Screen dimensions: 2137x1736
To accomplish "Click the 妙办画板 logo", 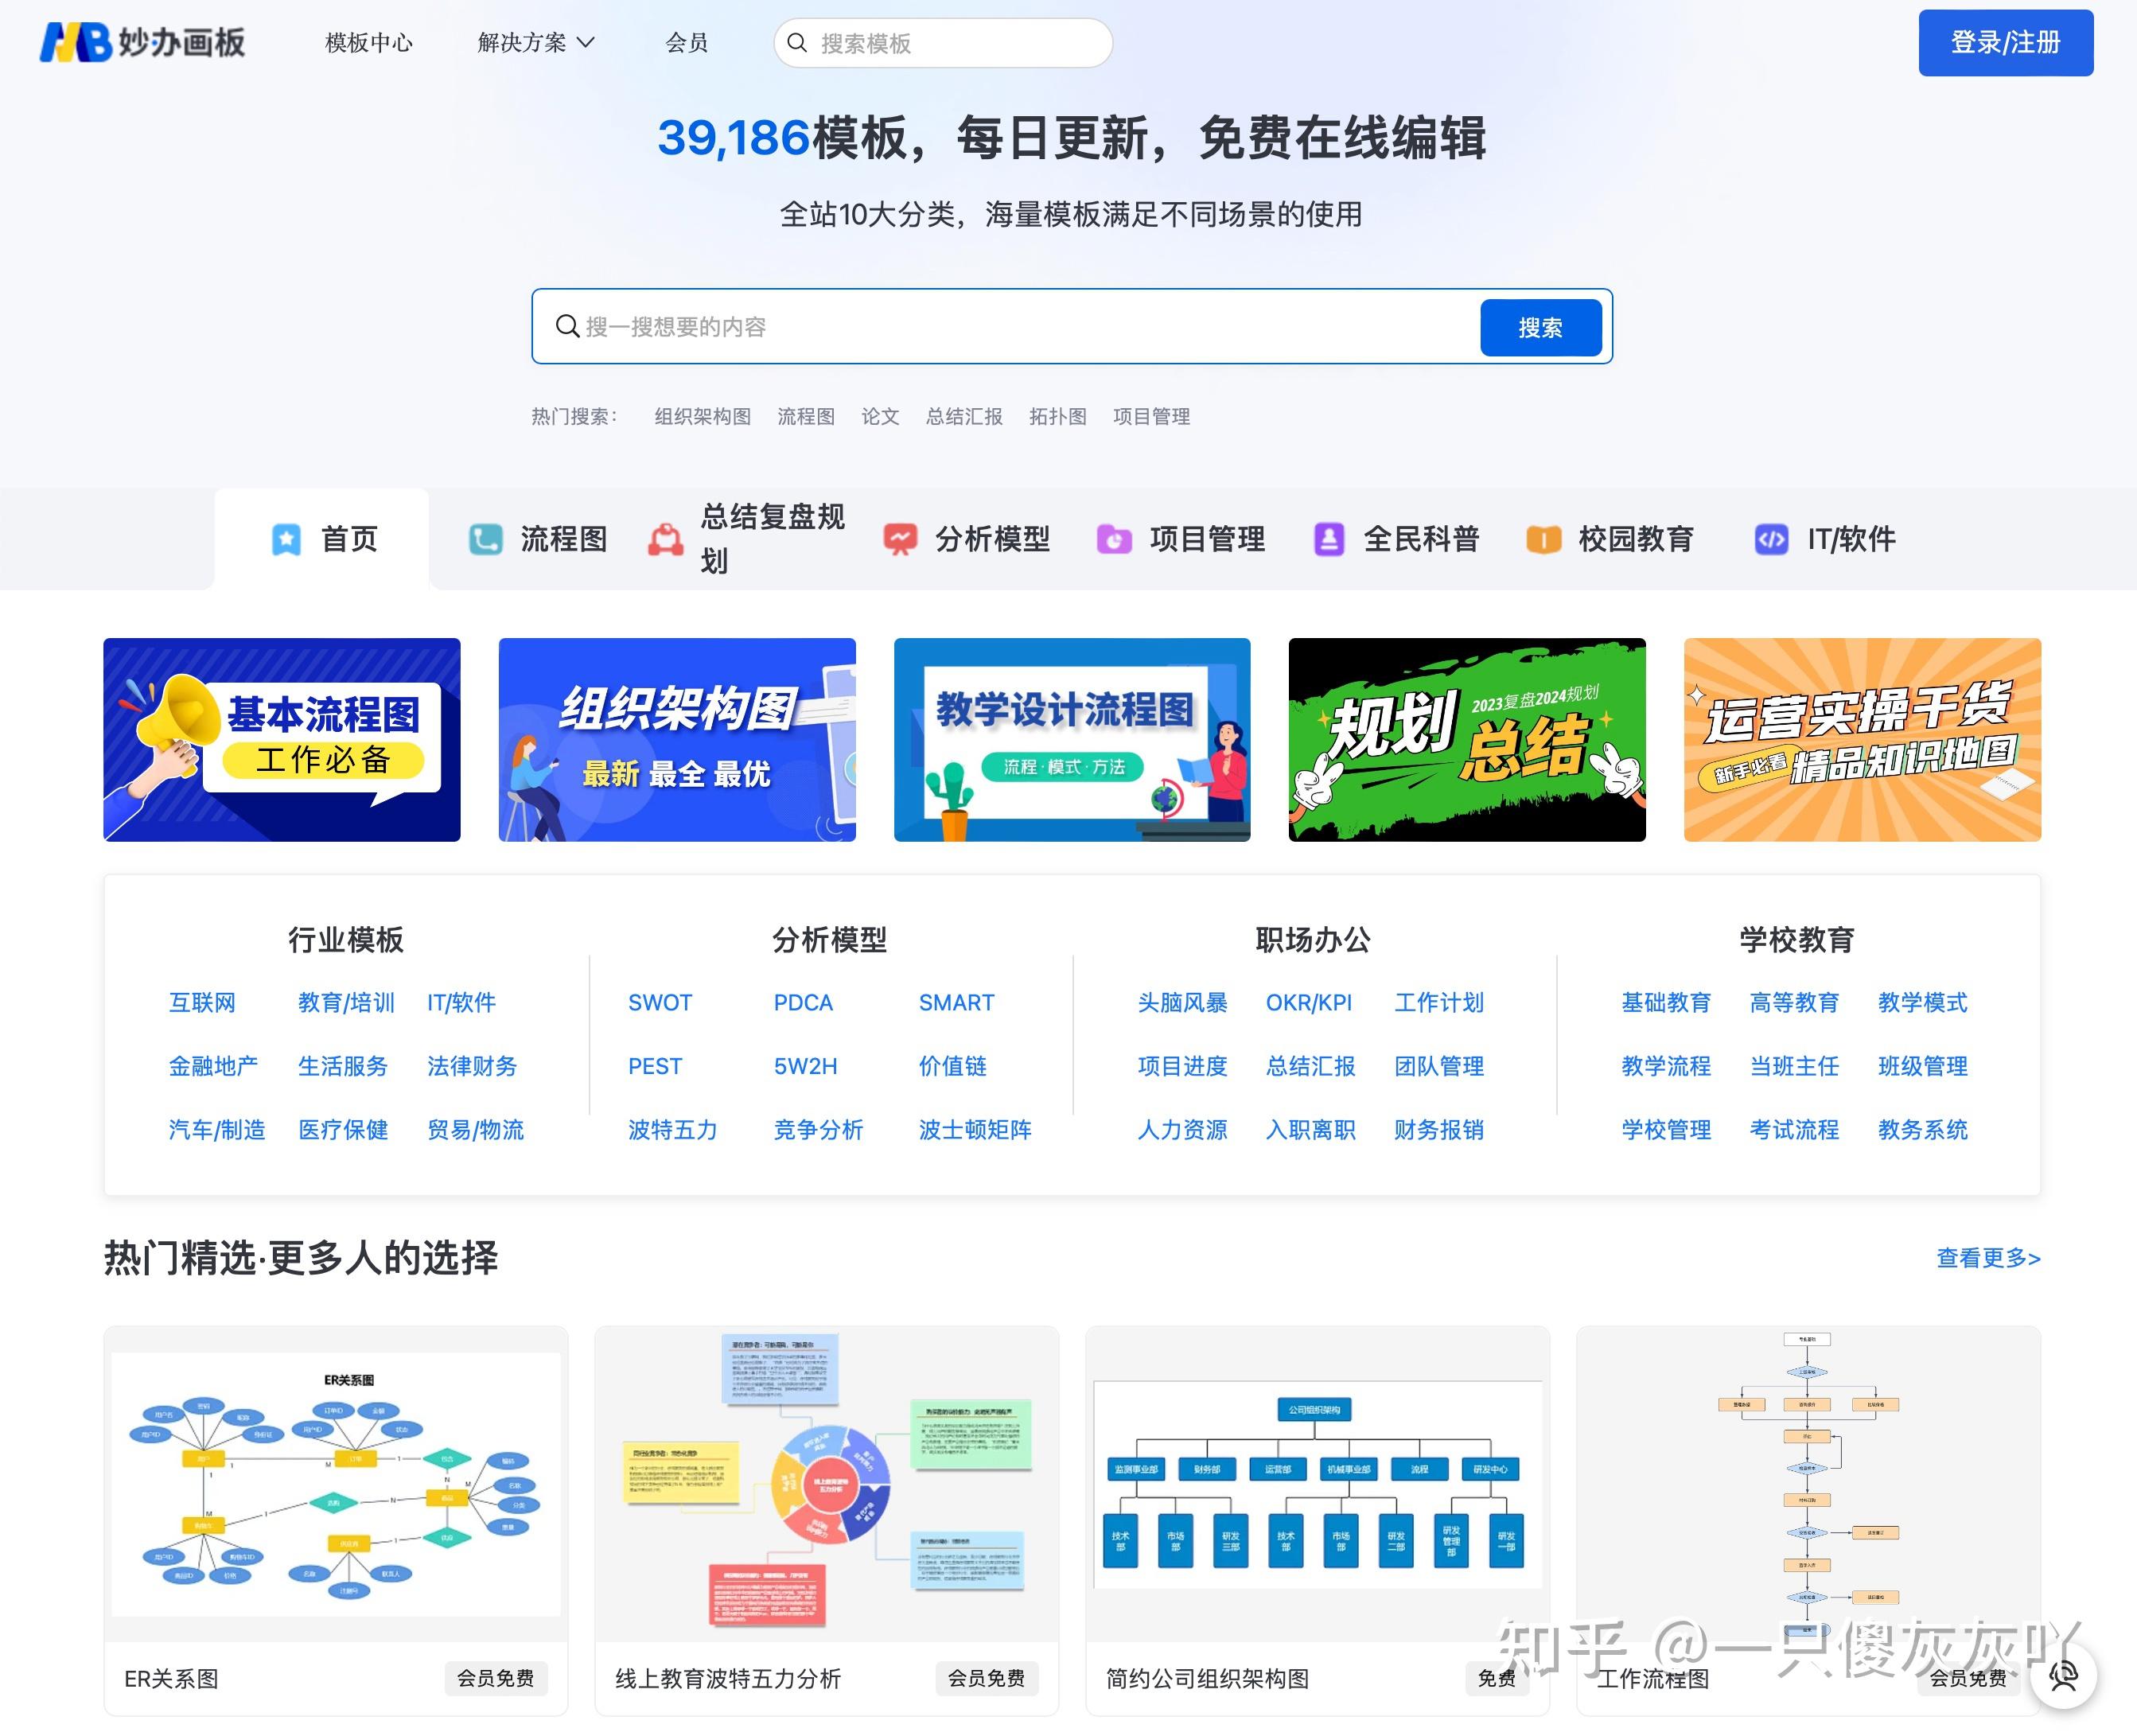I will [142, 42].
